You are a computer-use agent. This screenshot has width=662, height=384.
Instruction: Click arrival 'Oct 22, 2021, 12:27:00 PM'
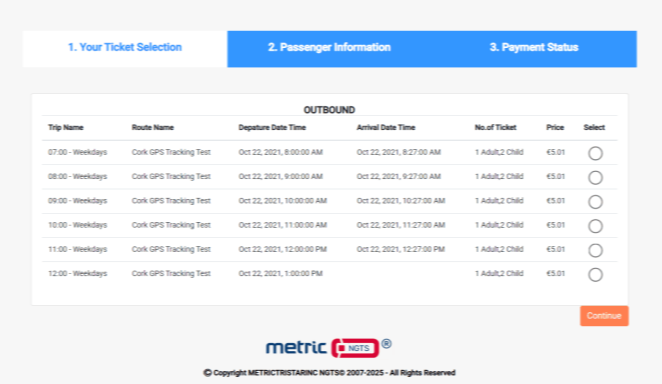point(401,249)
